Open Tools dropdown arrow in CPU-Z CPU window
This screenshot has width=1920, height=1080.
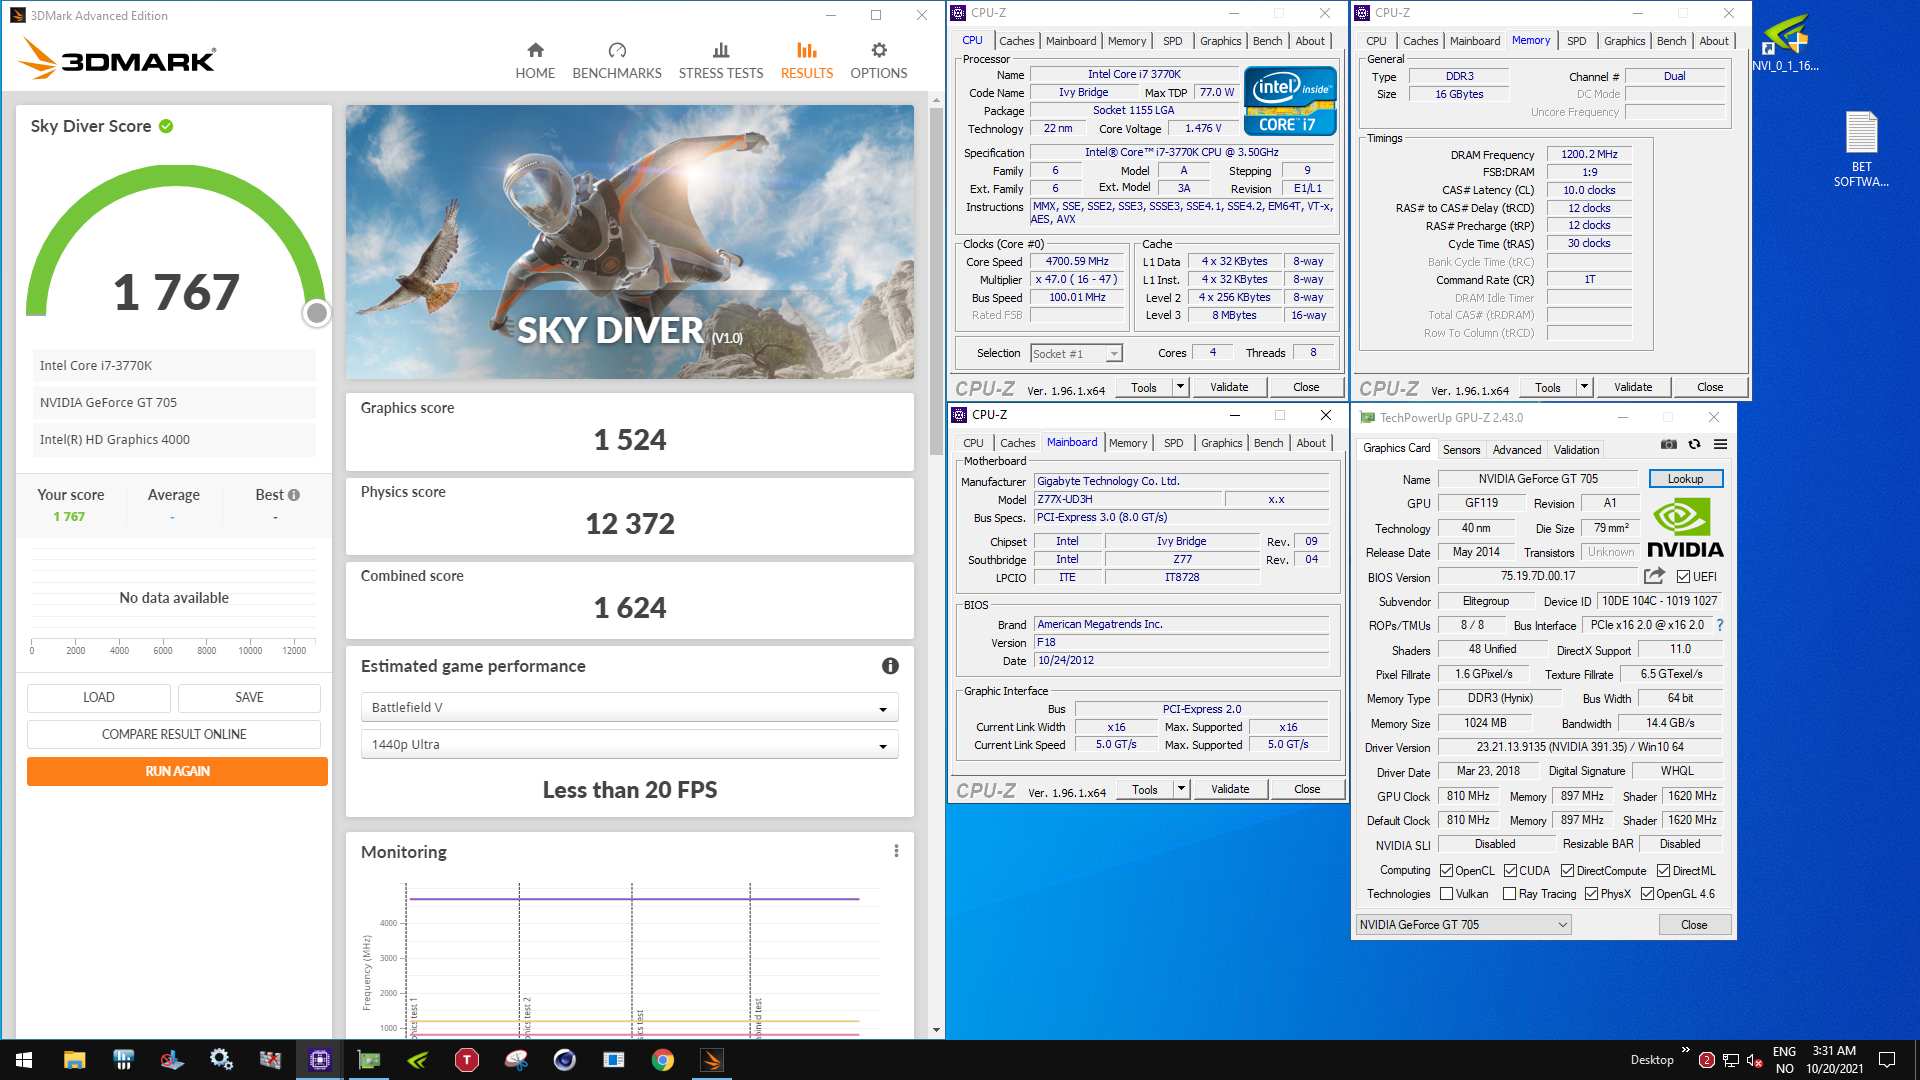1180,387
